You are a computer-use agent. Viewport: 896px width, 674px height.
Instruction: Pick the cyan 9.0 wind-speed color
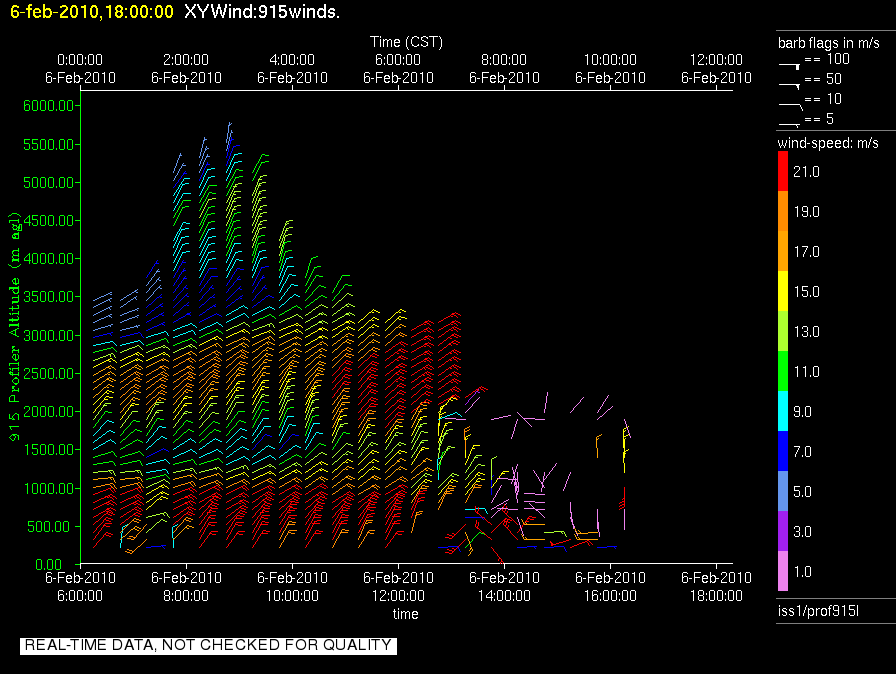785,412
